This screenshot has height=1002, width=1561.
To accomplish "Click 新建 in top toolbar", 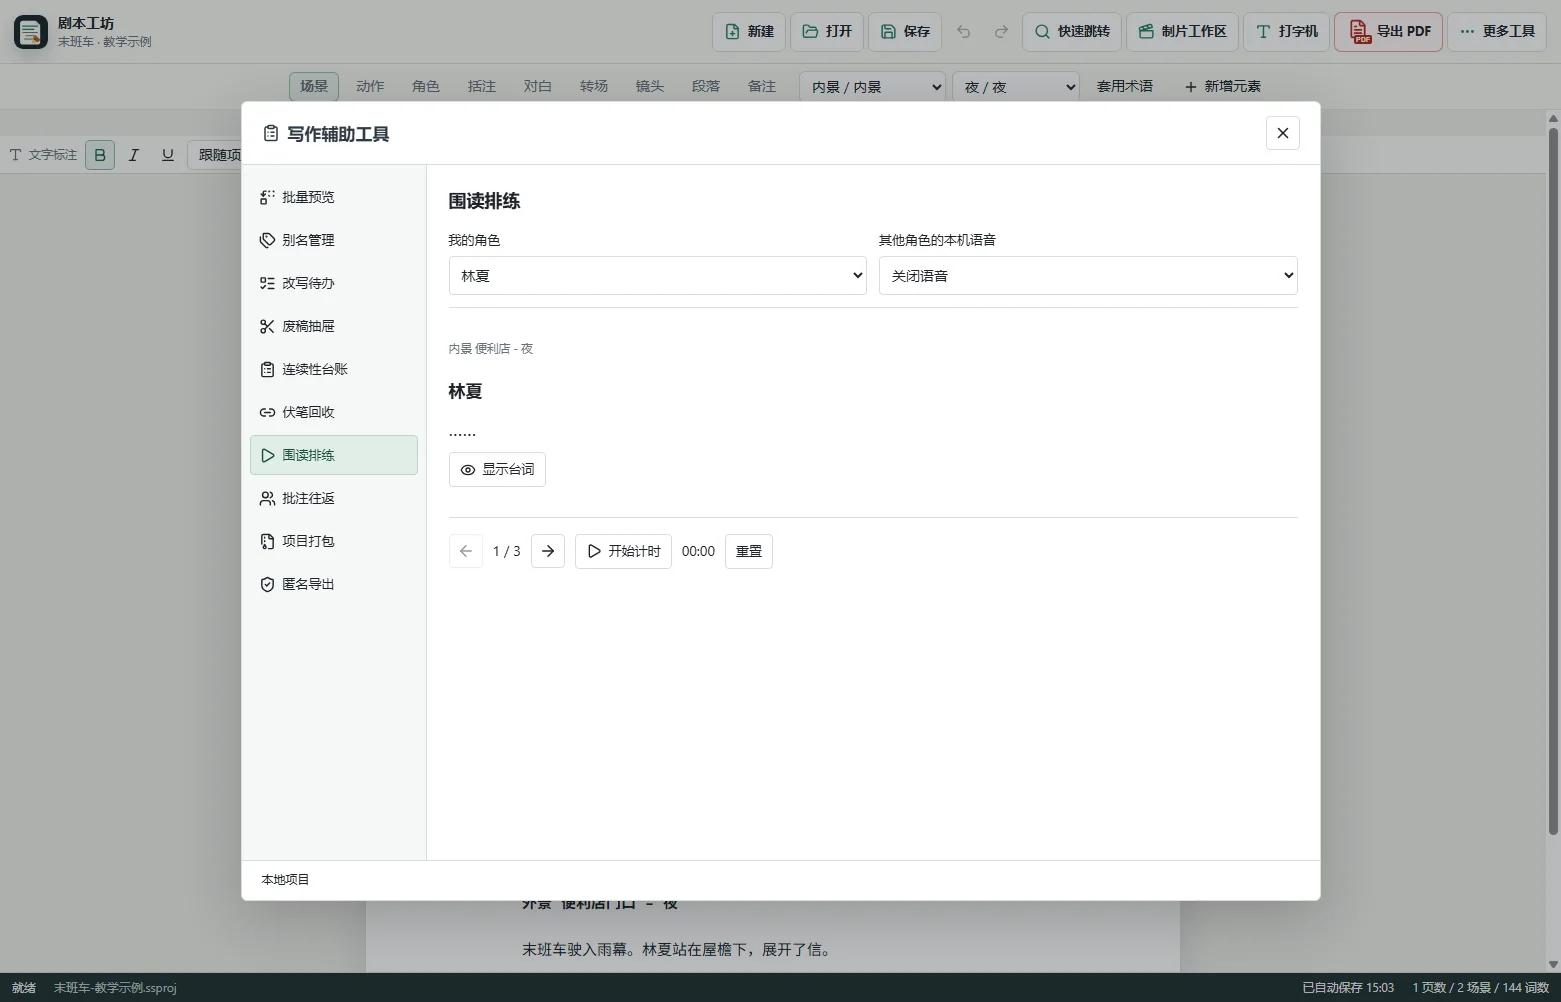I will [x=749, y=32].
